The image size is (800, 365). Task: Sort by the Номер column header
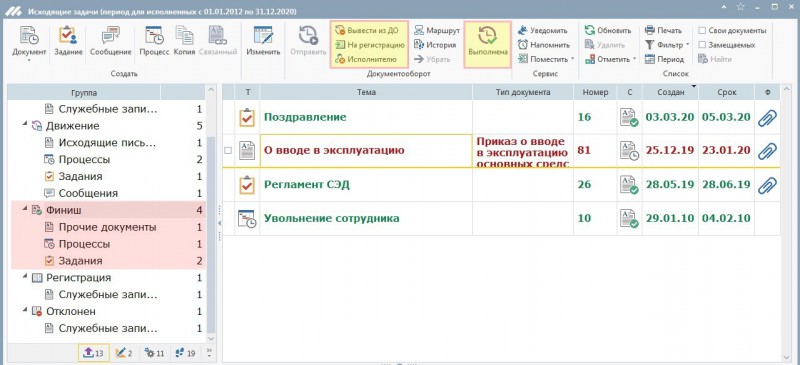(595, 92)
